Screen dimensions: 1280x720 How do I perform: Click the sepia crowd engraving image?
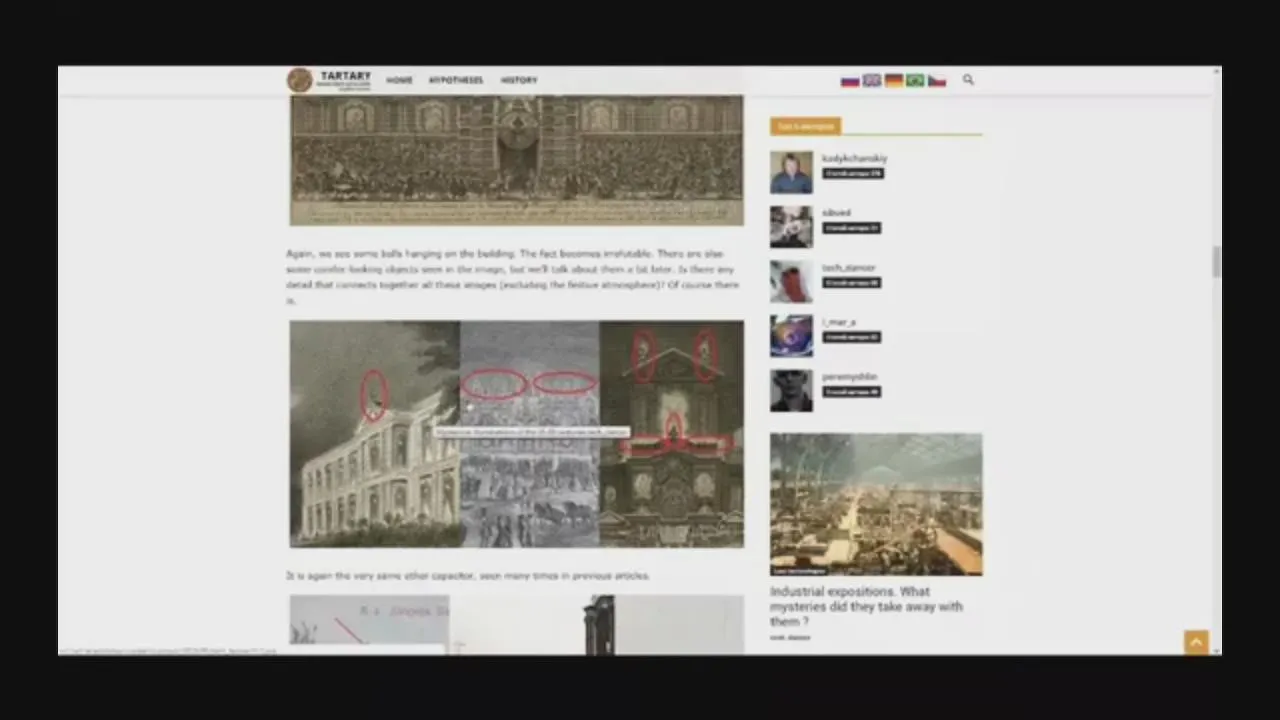tap(517, 160)
